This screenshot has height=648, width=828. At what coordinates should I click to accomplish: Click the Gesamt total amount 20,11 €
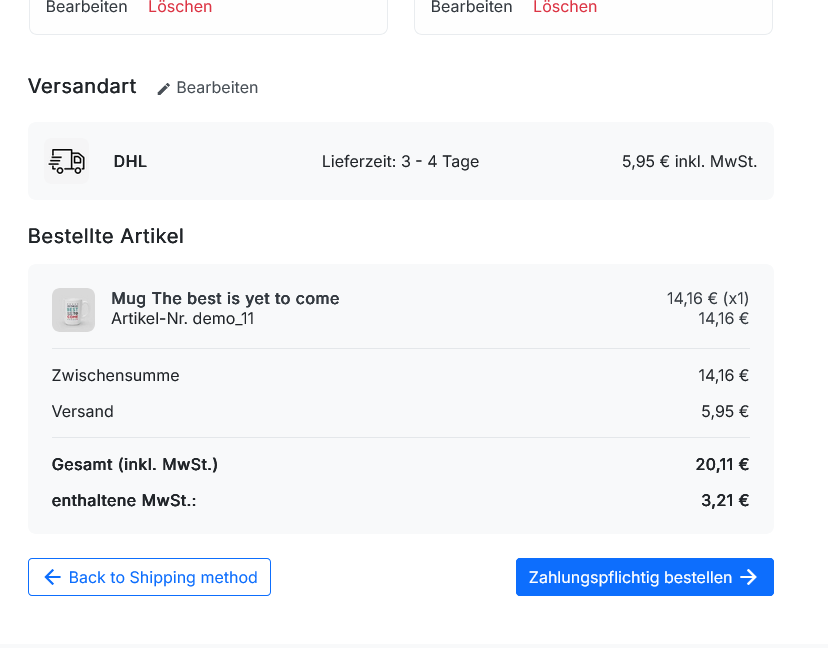pyautogui.click(x=722, y=464)
